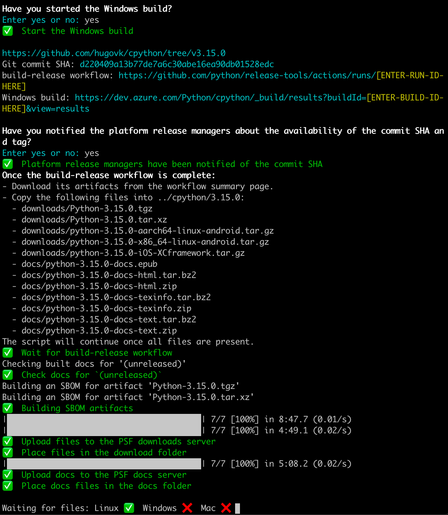Click the [ENTER-BUILD-ID- placeholder
The image size is (448, 515).
405,97
